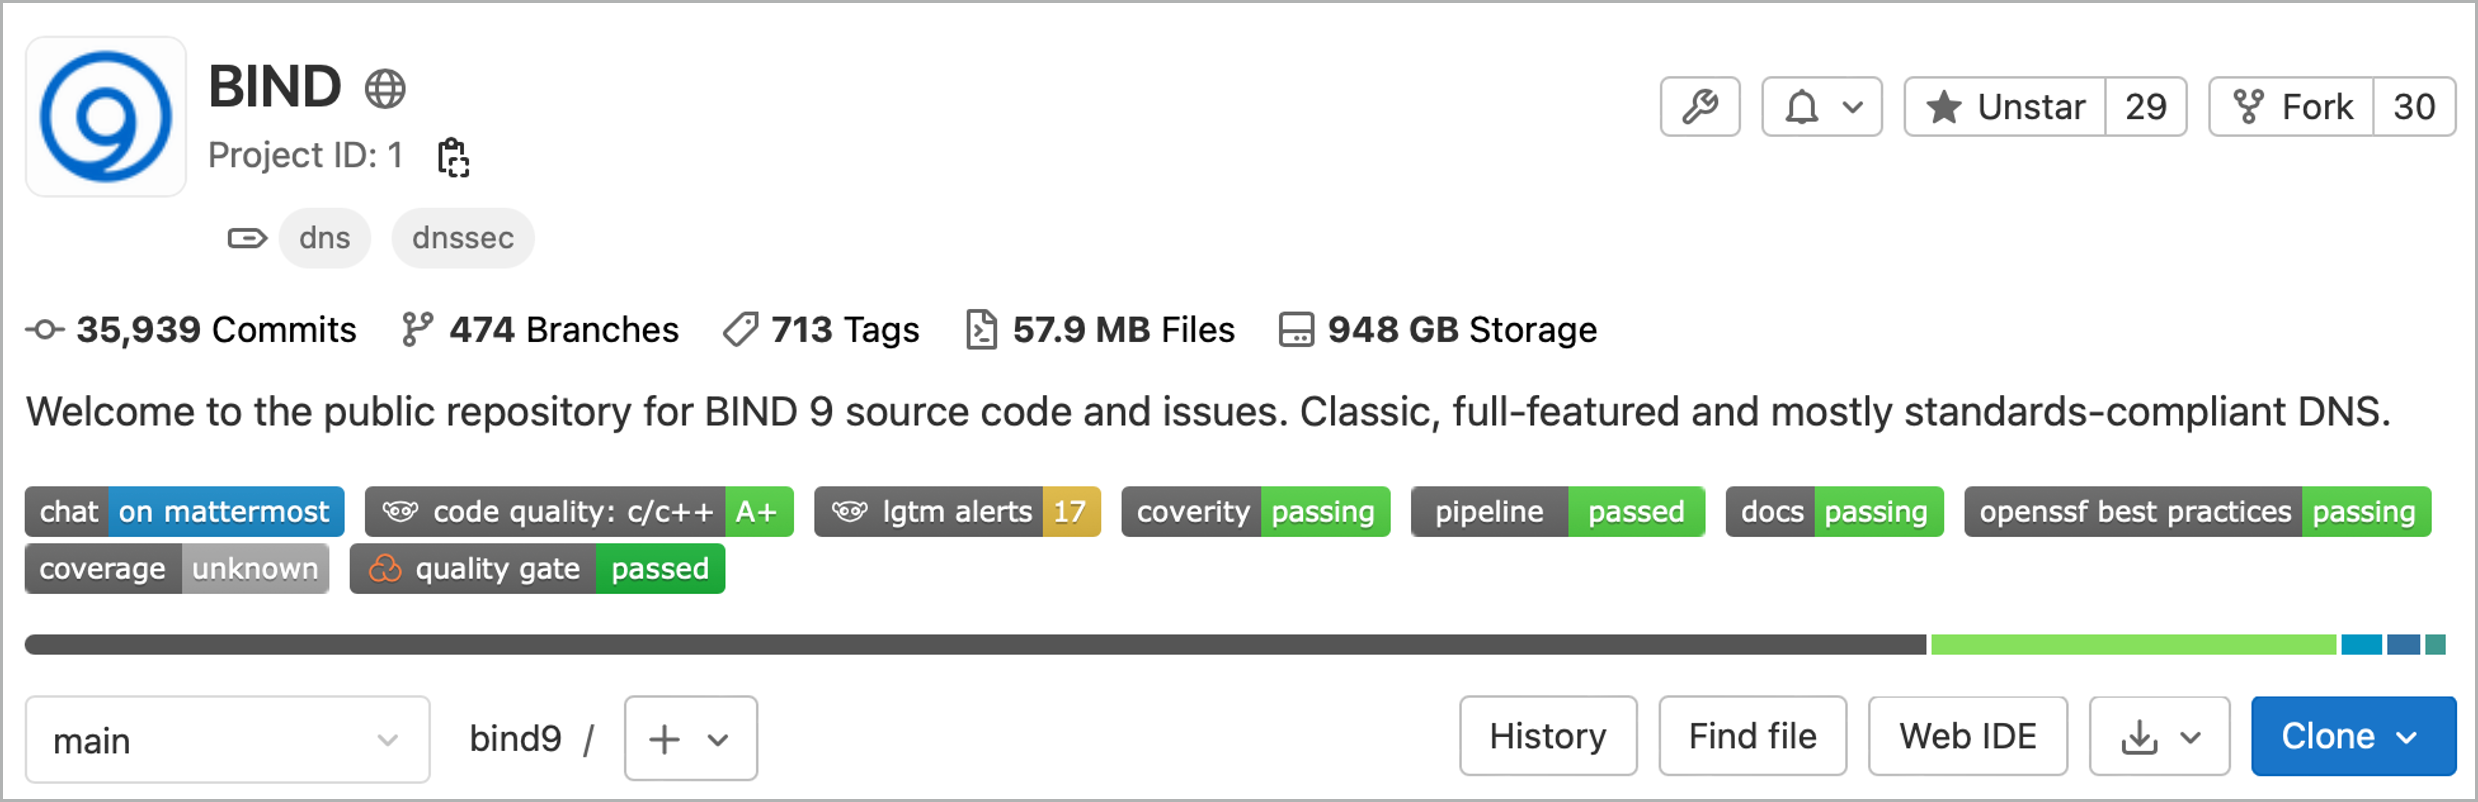The image size is (2478, 802).
Task: Open the dnssec topic tag
Action: pyautogui.click(x=463, y=238)
